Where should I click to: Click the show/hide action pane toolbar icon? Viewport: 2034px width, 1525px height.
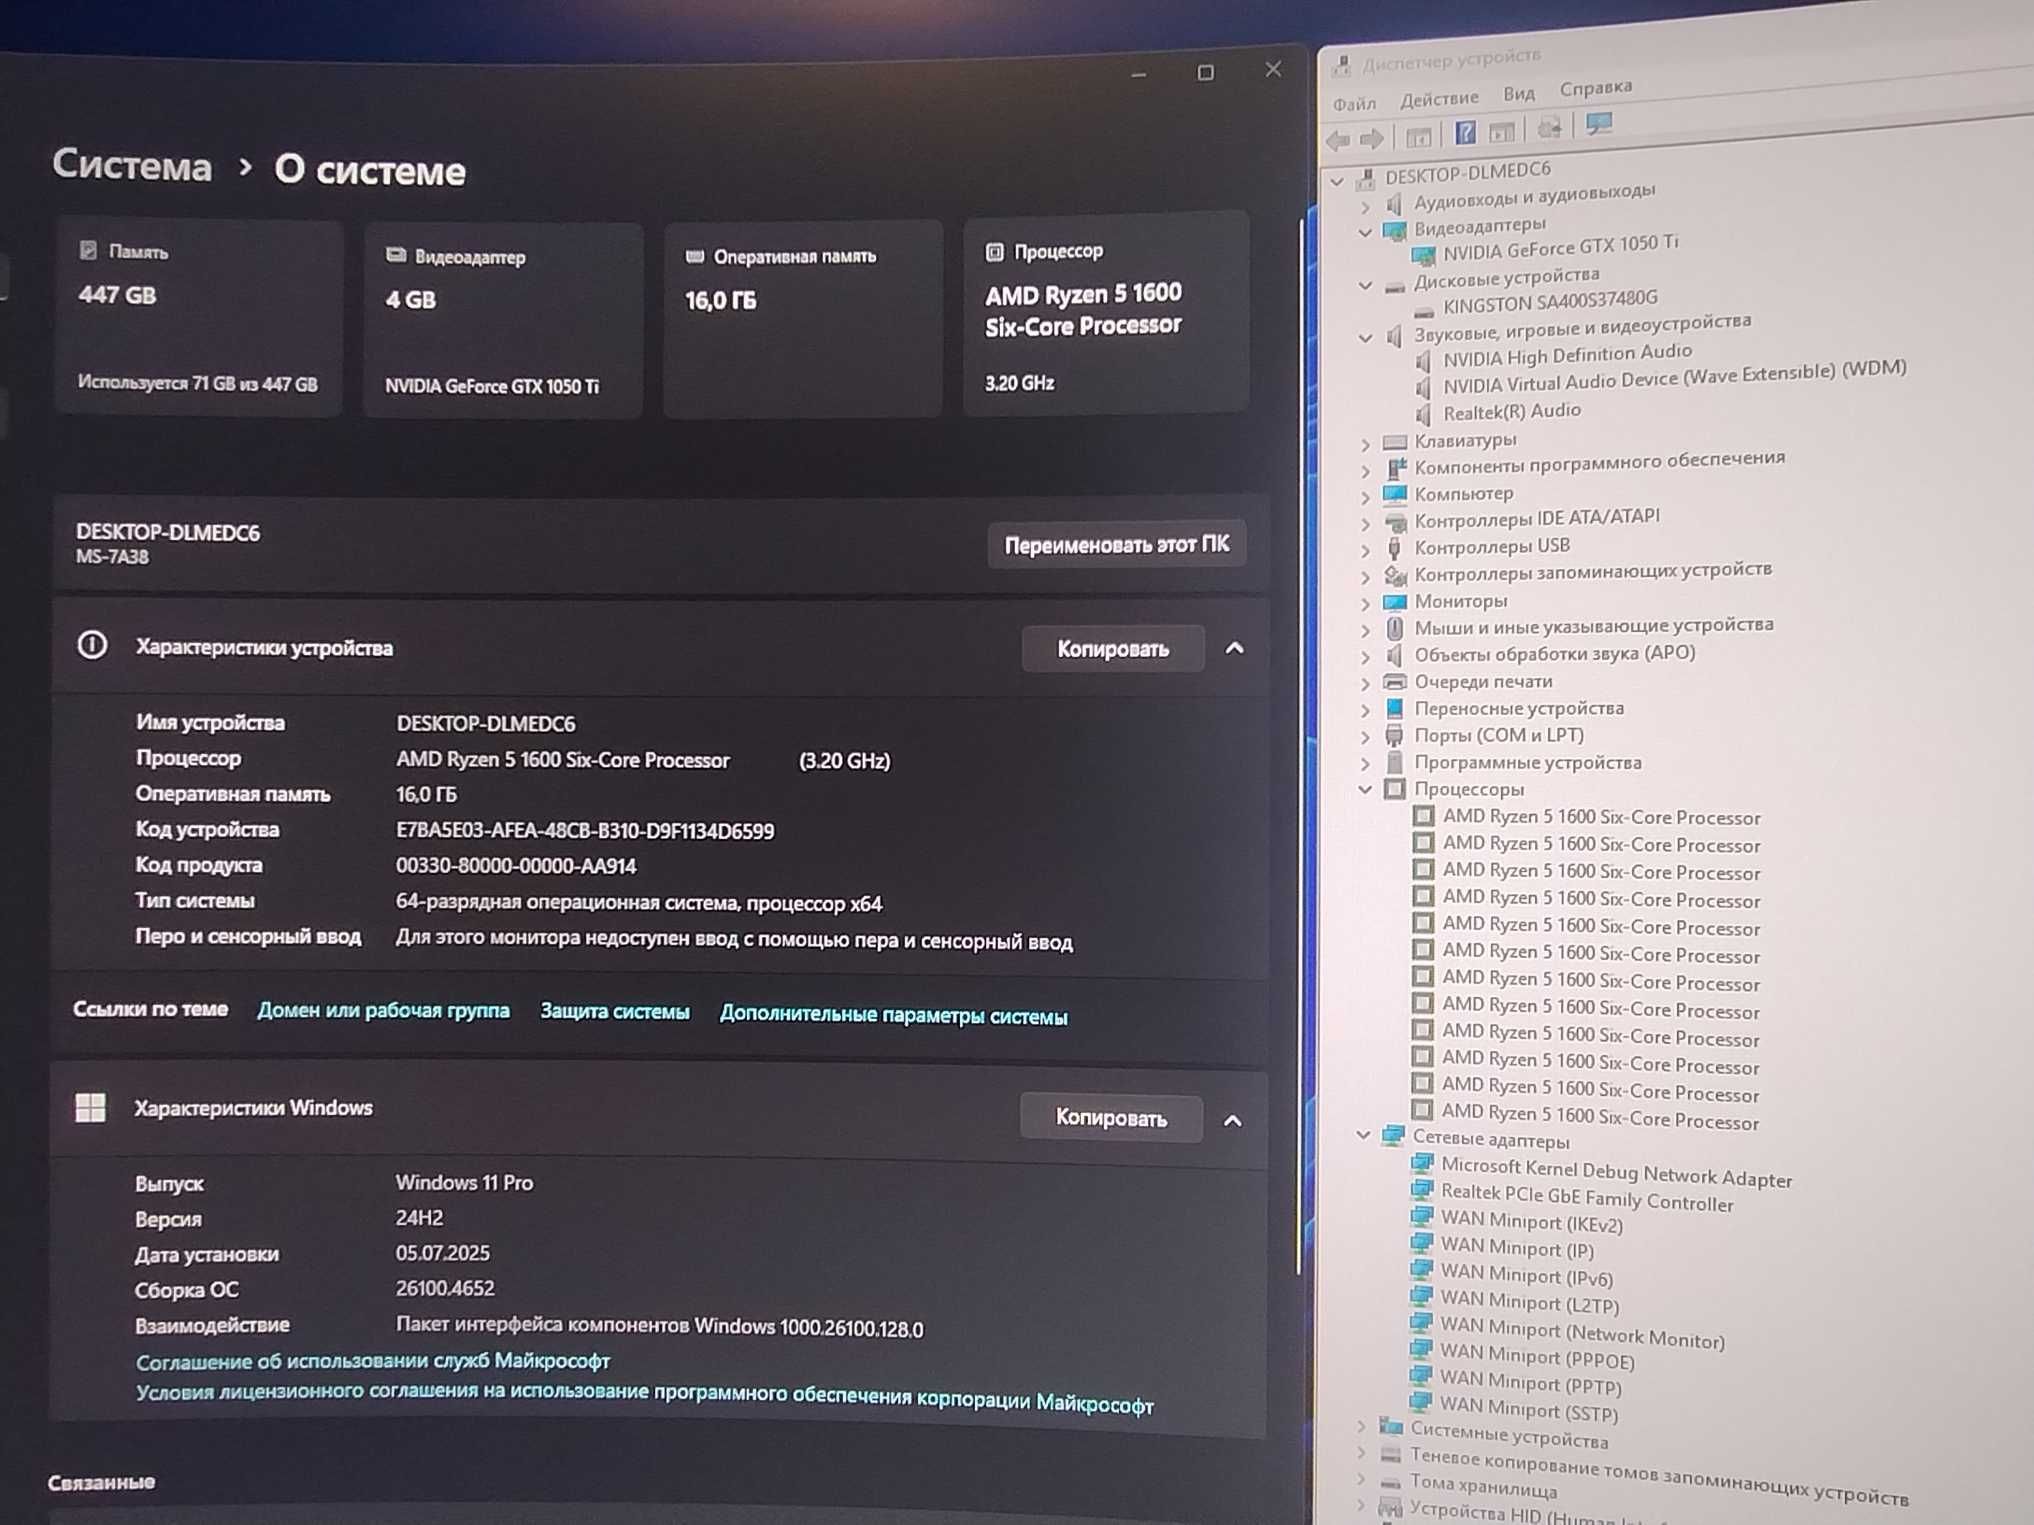(1501, 132)
